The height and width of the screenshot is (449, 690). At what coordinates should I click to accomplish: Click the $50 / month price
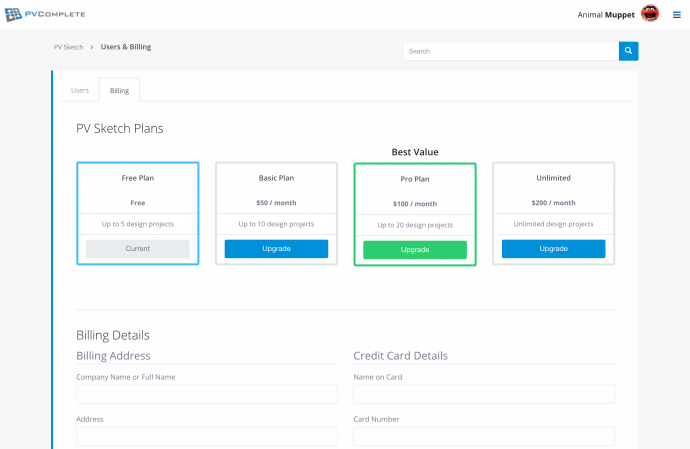(x=276, y=203)
